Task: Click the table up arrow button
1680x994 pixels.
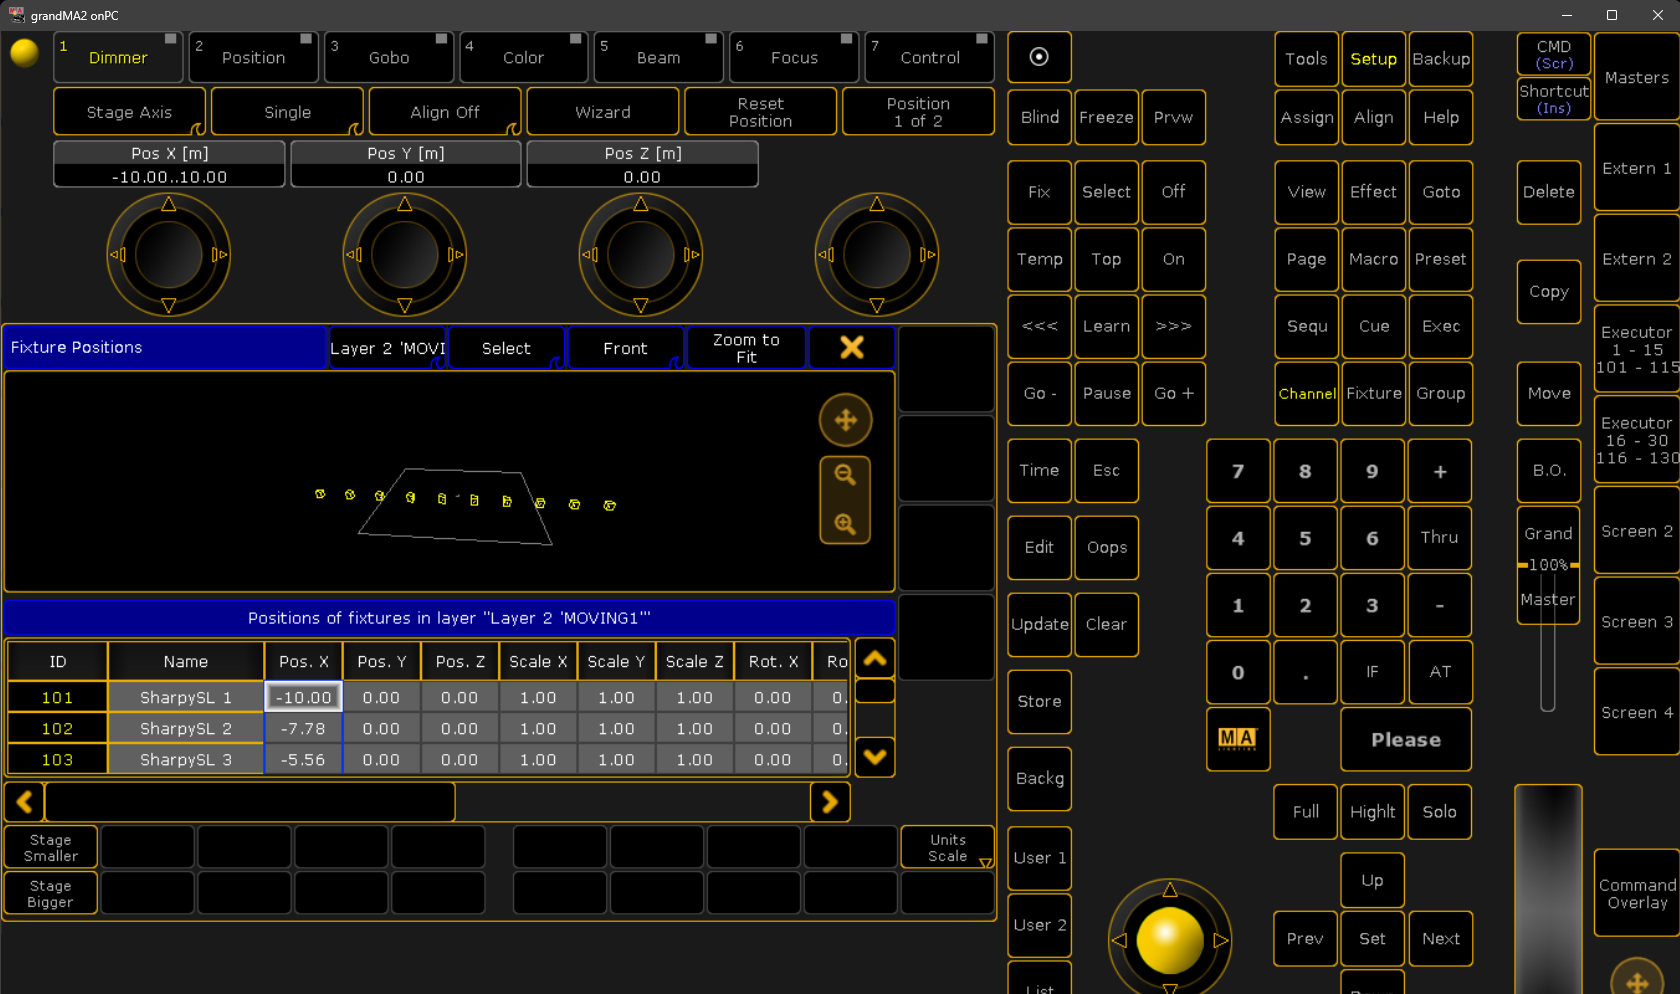Action: 875,659
